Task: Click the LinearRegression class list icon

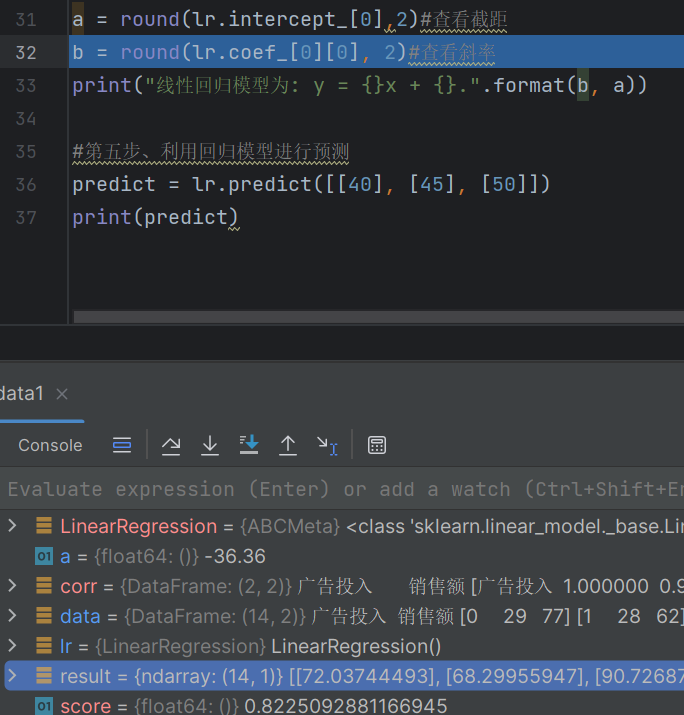Action: (44, 526)
